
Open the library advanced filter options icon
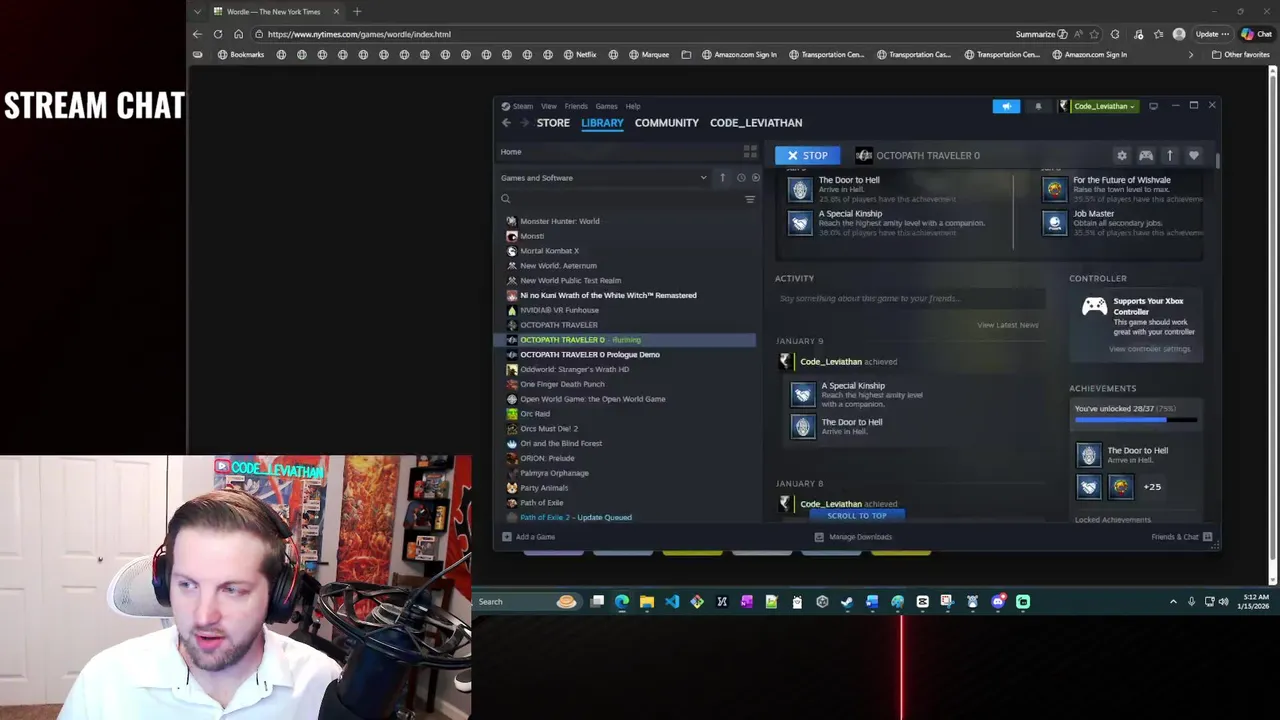[750, 199]
